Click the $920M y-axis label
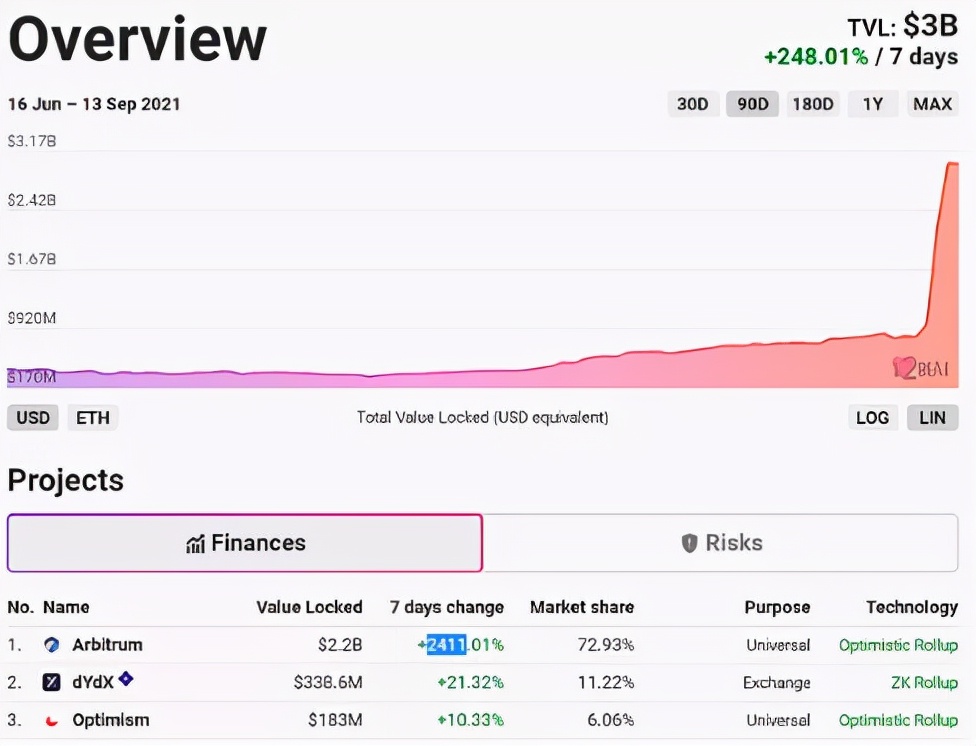 [32, 318]
